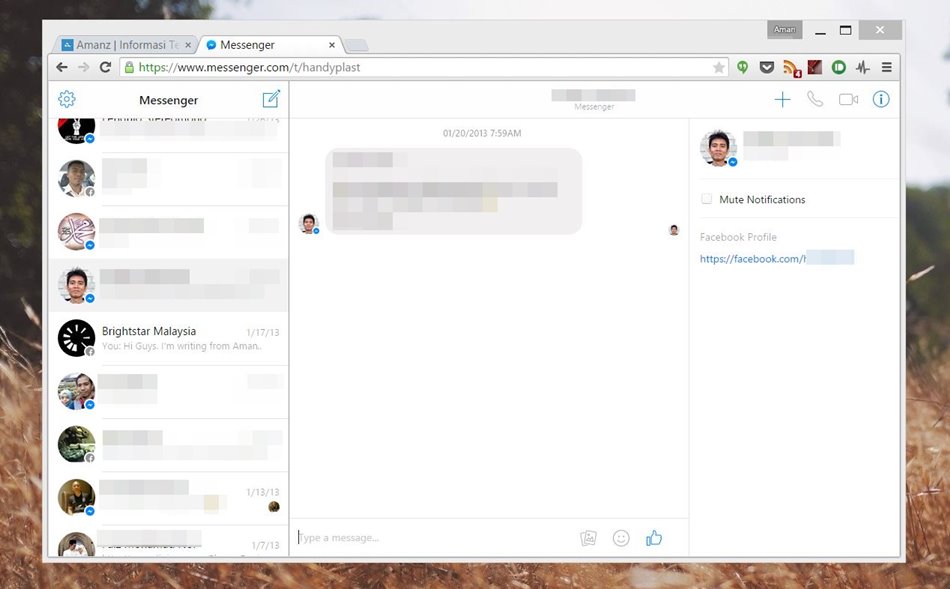This screenshot has height=589, width=950.
Task: Click the Facebook Profile label
Action: [x=738, y=237]
